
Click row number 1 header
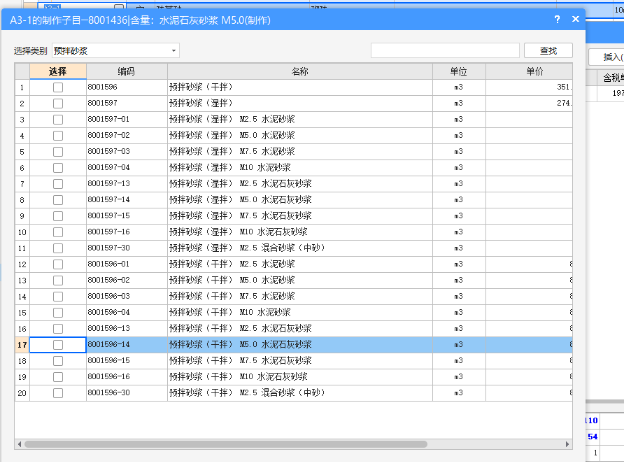tap(22, 87)
